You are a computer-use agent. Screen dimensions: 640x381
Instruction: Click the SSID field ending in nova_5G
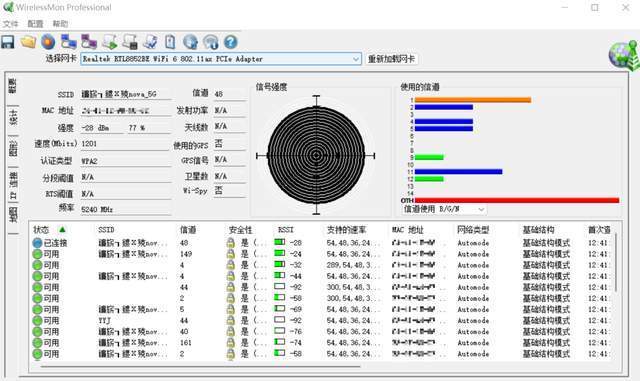click(125, 94)
